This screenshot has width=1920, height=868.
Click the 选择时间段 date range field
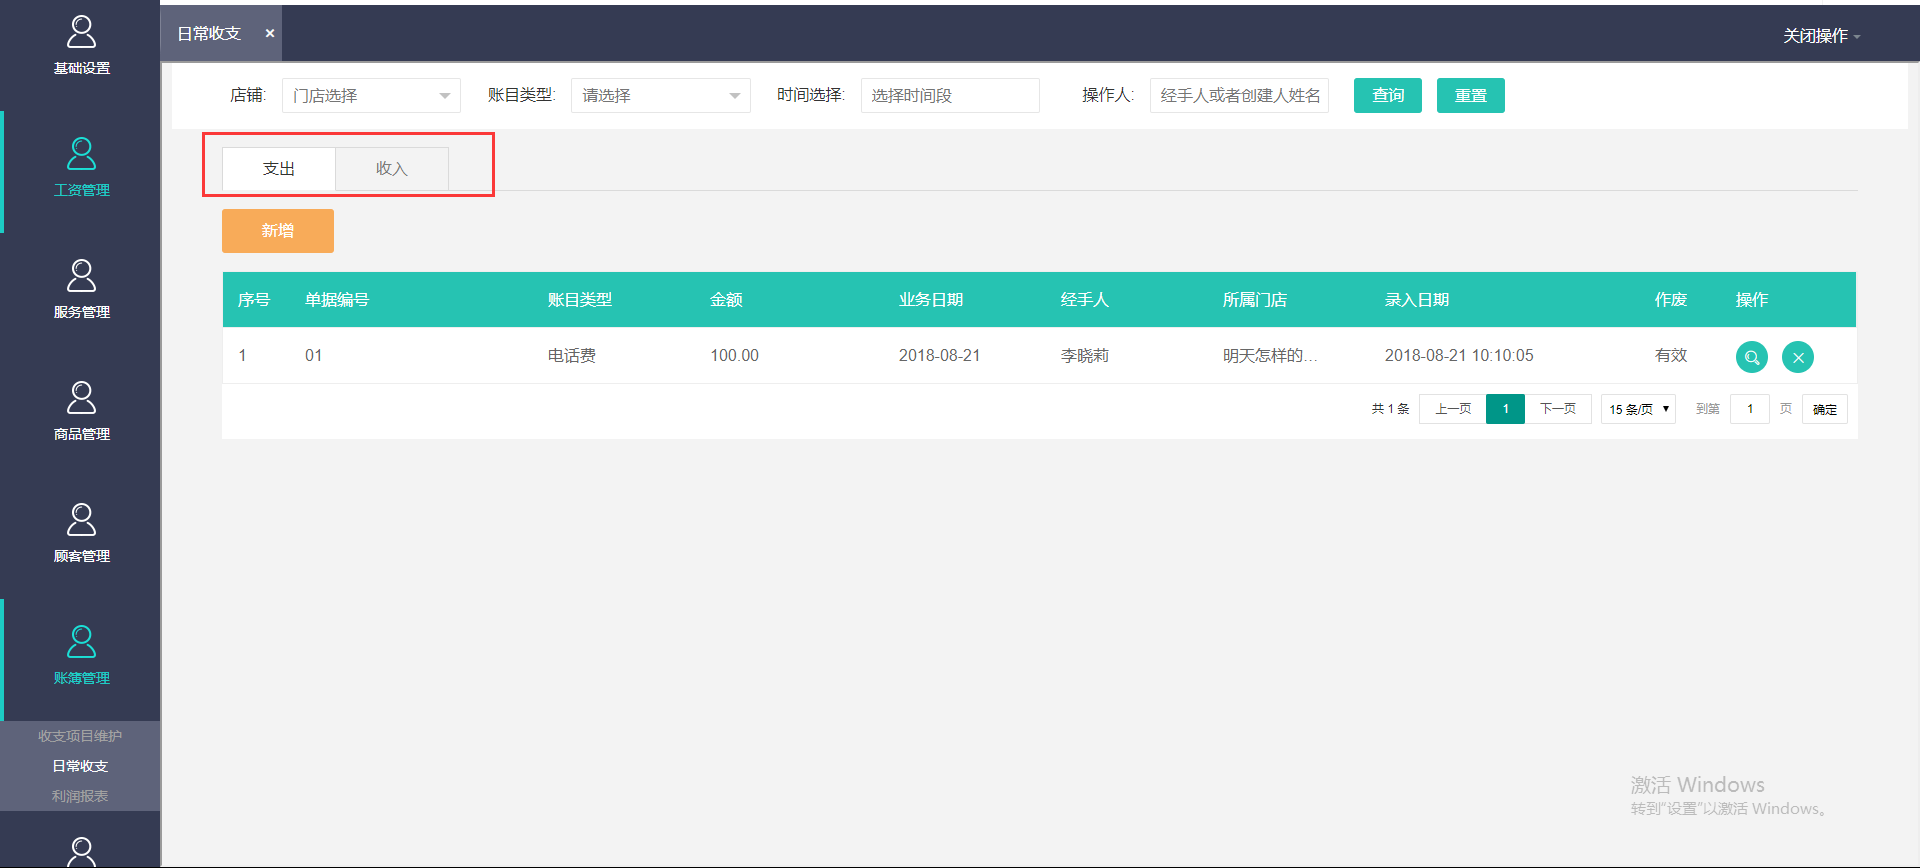click(x=950, y=95)
